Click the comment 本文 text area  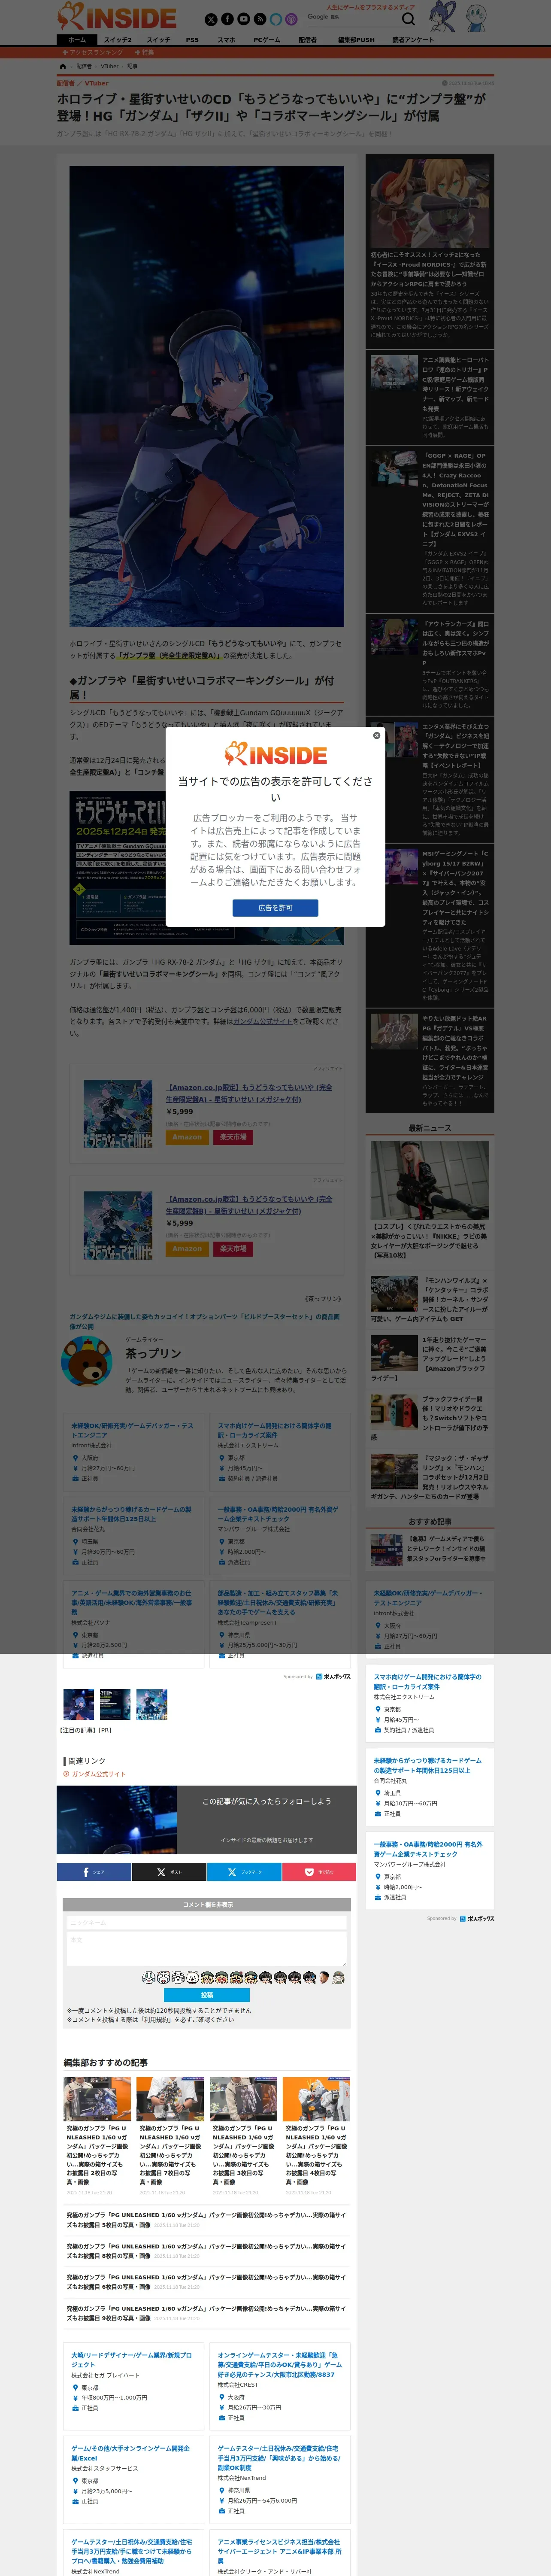pyautogui.click(x=207, y=1950)
